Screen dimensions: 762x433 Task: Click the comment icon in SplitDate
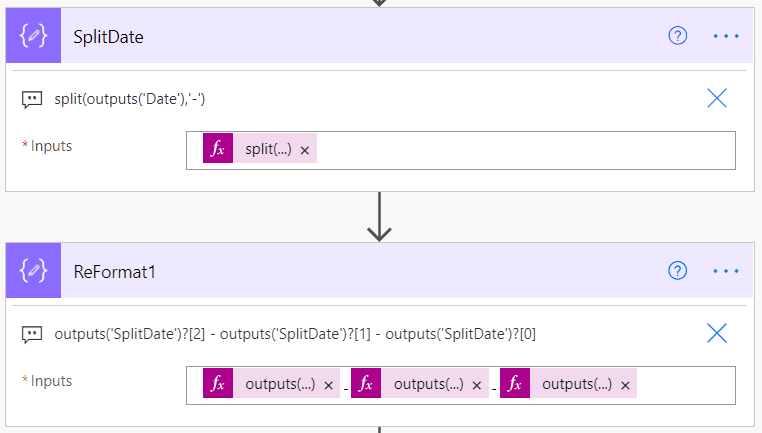point(32,99)
